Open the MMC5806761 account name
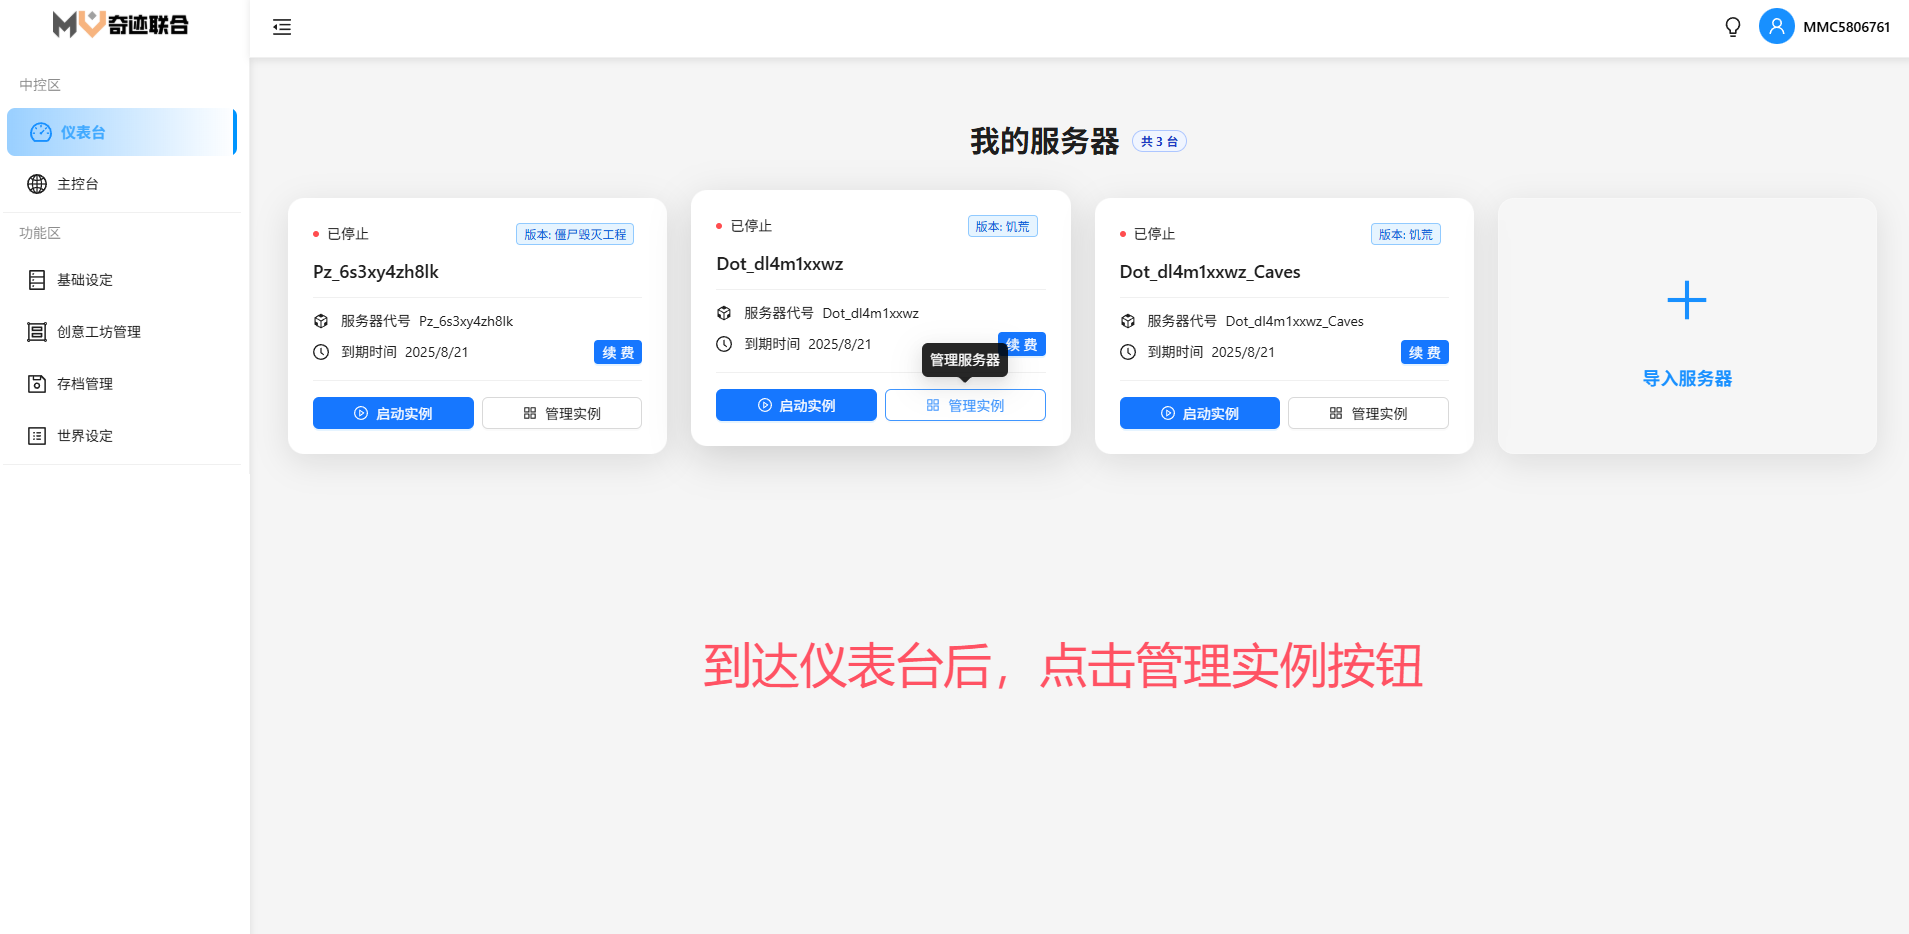 pos(1846,27)
